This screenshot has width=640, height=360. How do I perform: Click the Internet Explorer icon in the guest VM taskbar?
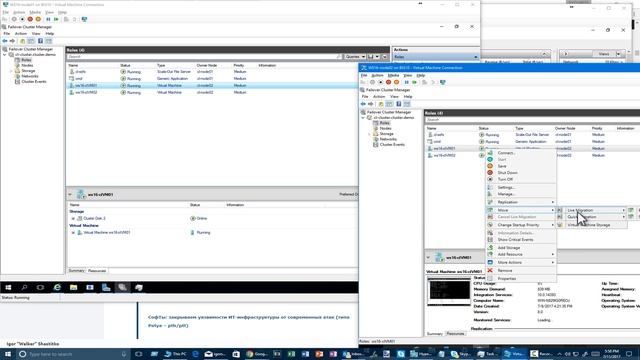[57, 287]
